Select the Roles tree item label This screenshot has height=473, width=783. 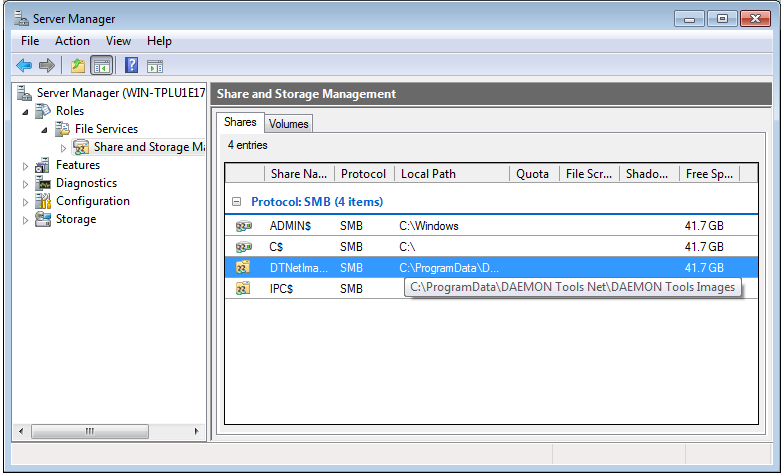[70, 111]
